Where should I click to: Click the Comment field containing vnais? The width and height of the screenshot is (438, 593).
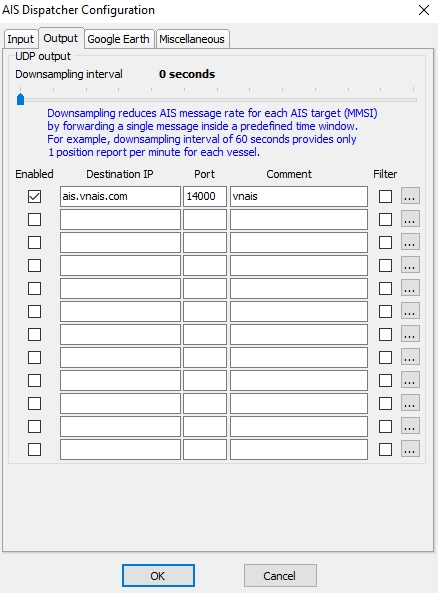coord(299,196)
